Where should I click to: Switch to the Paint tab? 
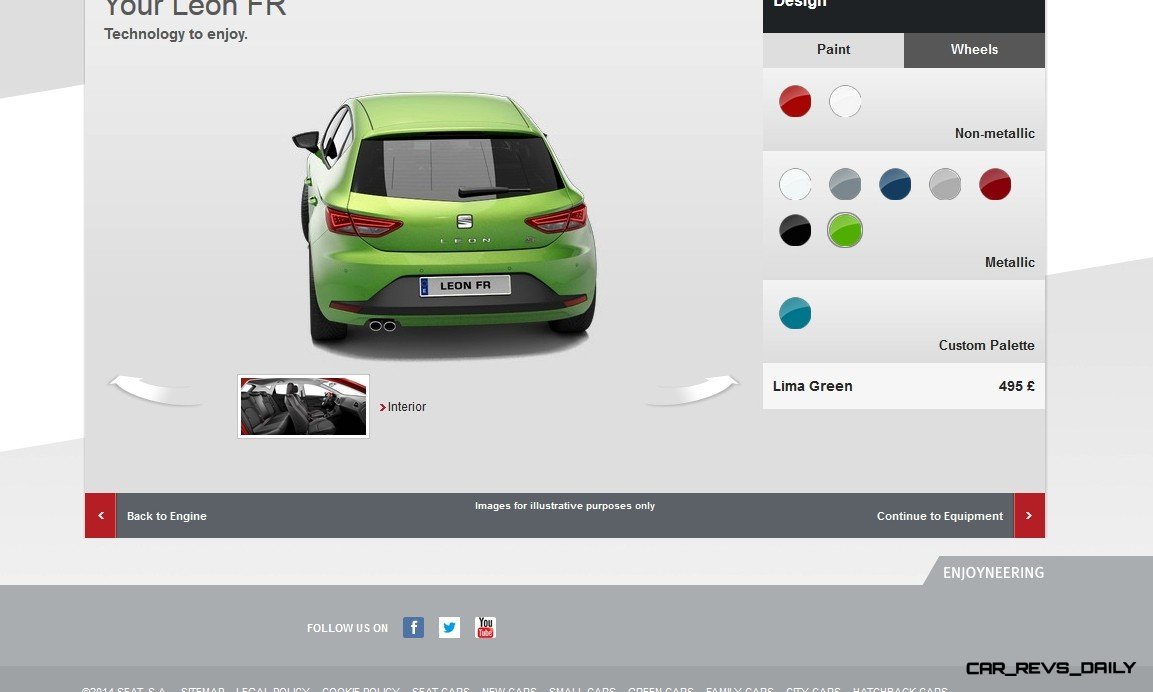point(833,50)
